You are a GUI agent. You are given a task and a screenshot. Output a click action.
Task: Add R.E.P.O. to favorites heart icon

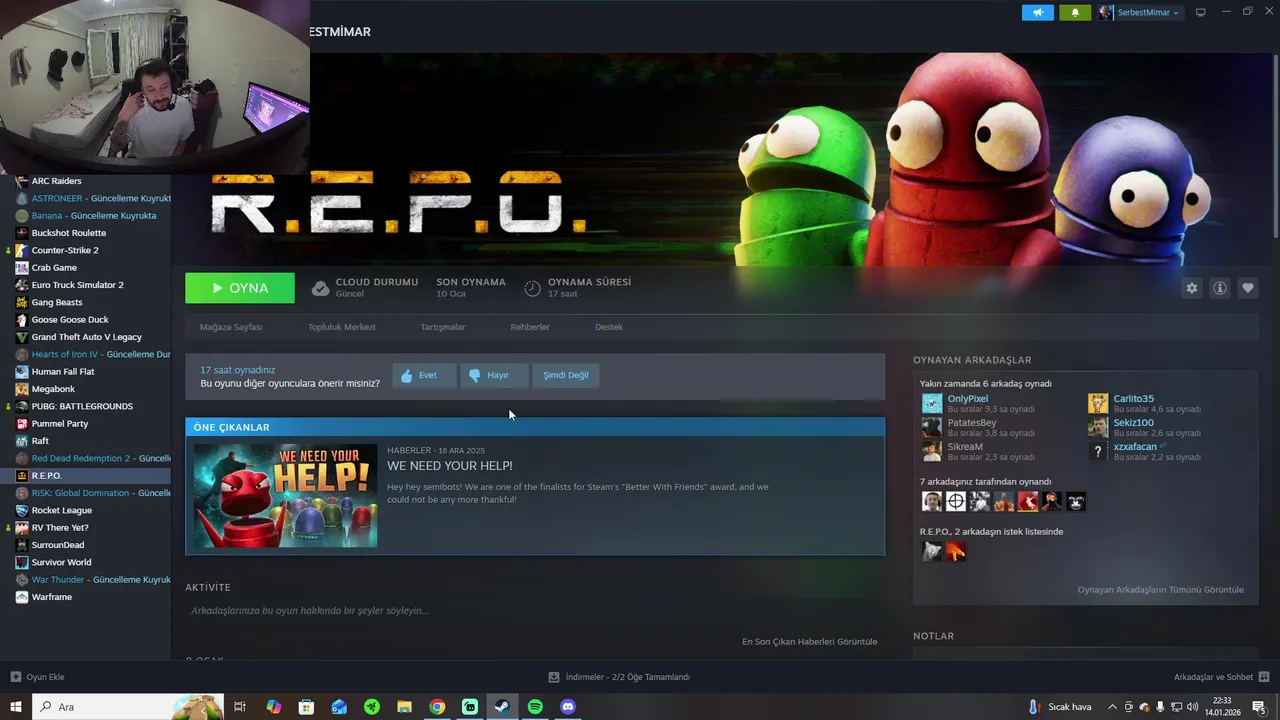coord(1248,288)
